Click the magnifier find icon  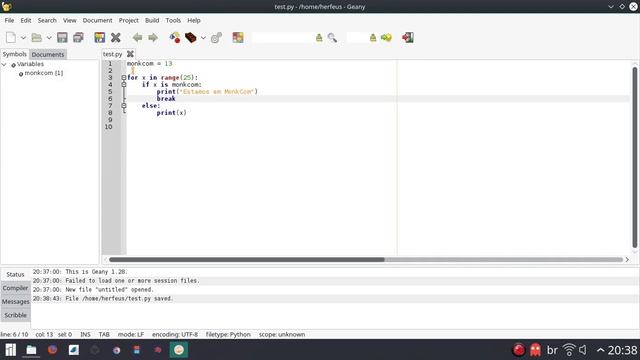pos(332,38)
